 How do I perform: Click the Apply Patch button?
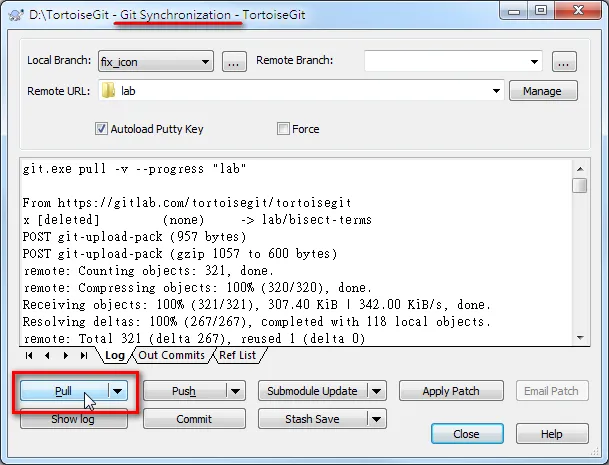pyautogui.click(x=451, y=391)
